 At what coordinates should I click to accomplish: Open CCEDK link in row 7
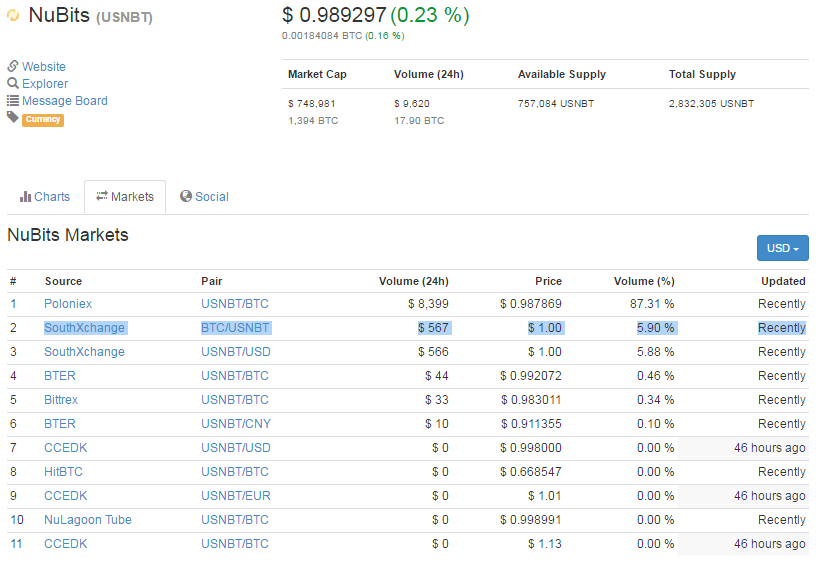tap(65, 448)
